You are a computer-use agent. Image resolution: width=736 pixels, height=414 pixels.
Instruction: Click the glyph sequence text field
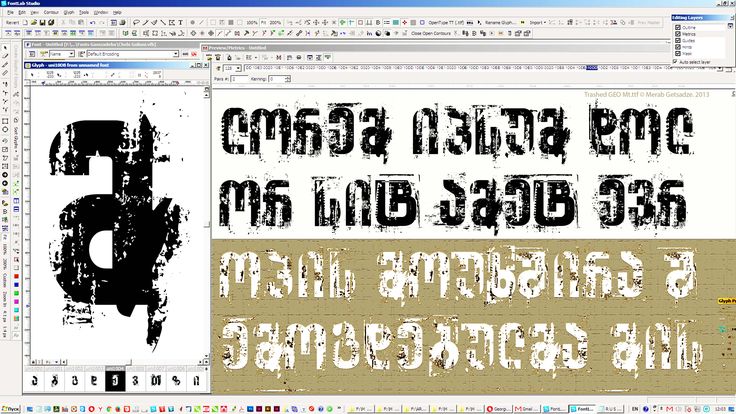point(481,68)
